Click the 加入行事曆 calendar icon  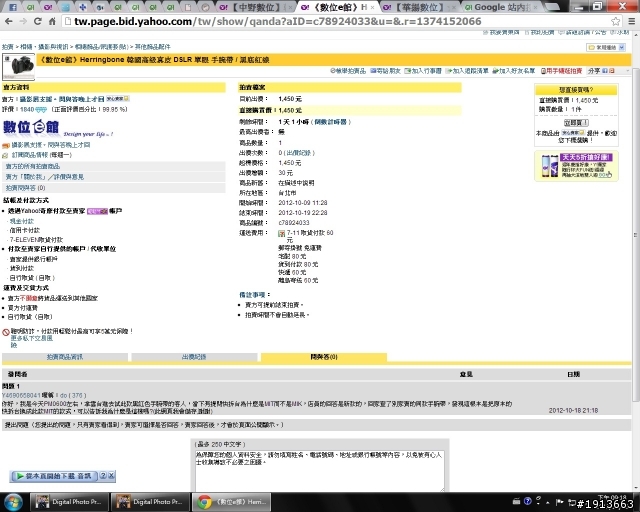(x=407, y=71)
